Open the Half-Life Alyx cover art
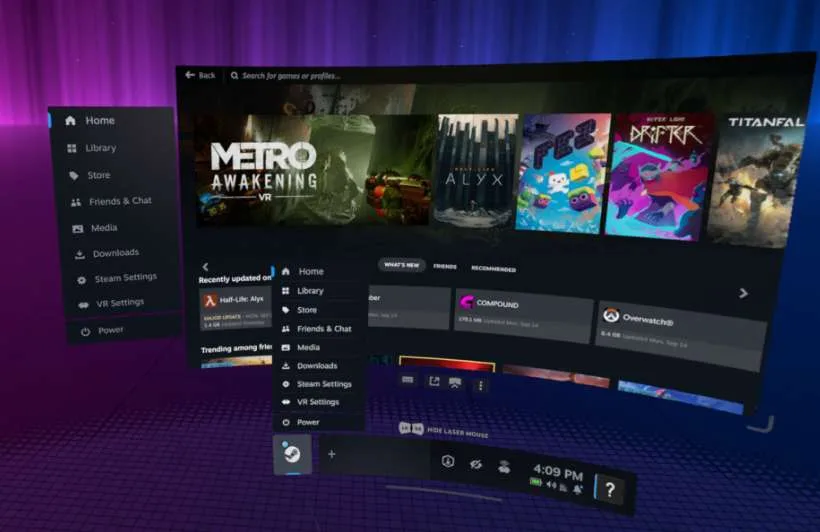The height and width of the screenshot is (532, 820). tap(475, 172)
